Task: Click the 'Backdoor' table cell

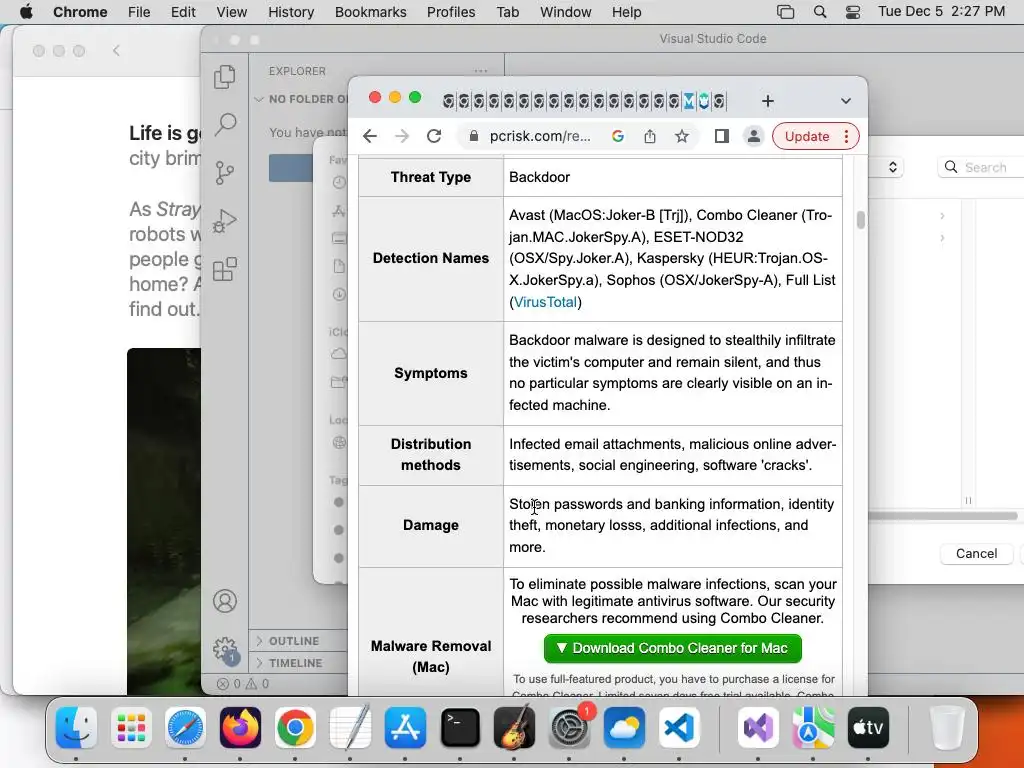Action: coord(673,177)
